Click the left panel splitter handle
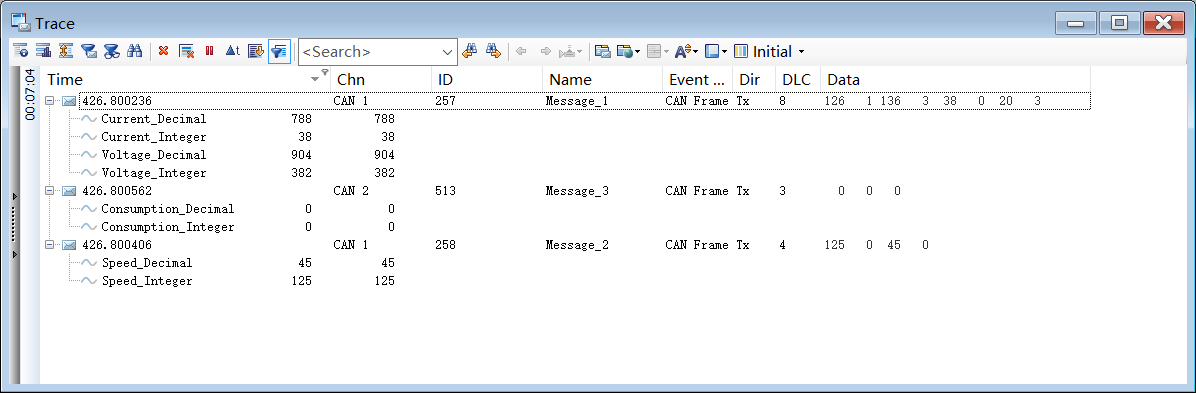The width and height of the screenshot is (1196, 393). (x=14, y=225)
